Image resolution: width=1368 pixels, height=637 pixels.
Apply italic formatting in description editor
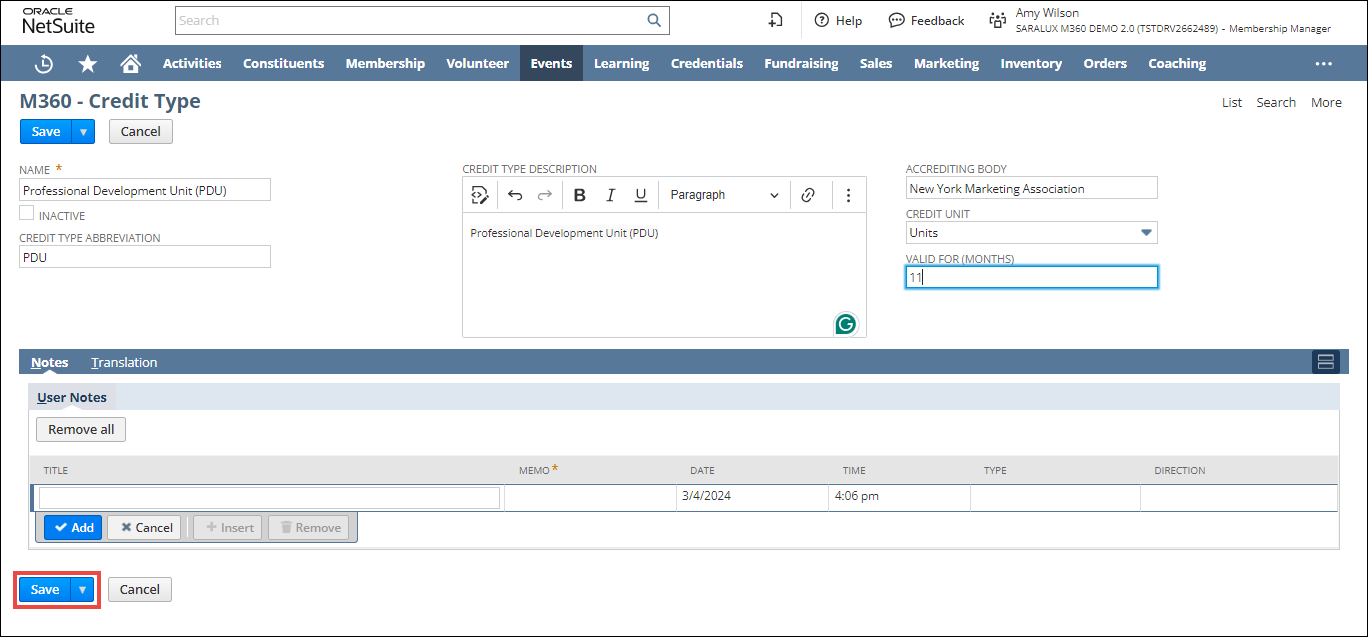610,195
